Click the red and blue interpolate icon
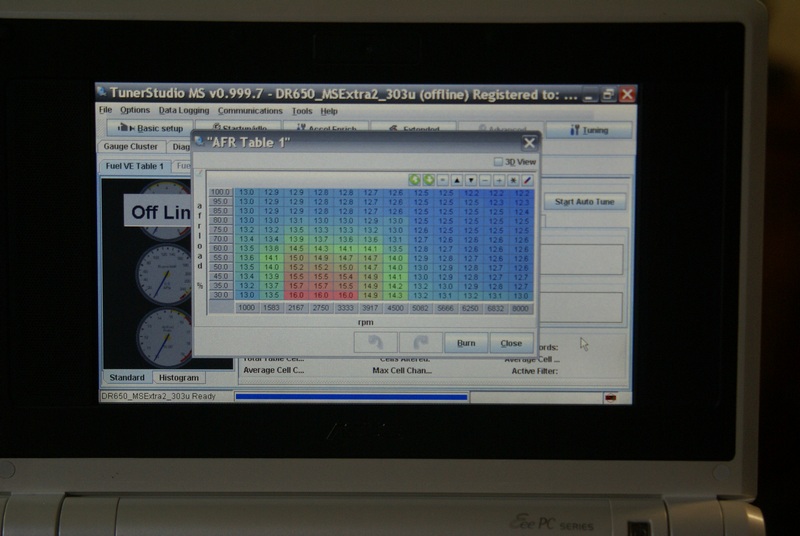Viewport: 800px width, 536px height. pos(528,180)
